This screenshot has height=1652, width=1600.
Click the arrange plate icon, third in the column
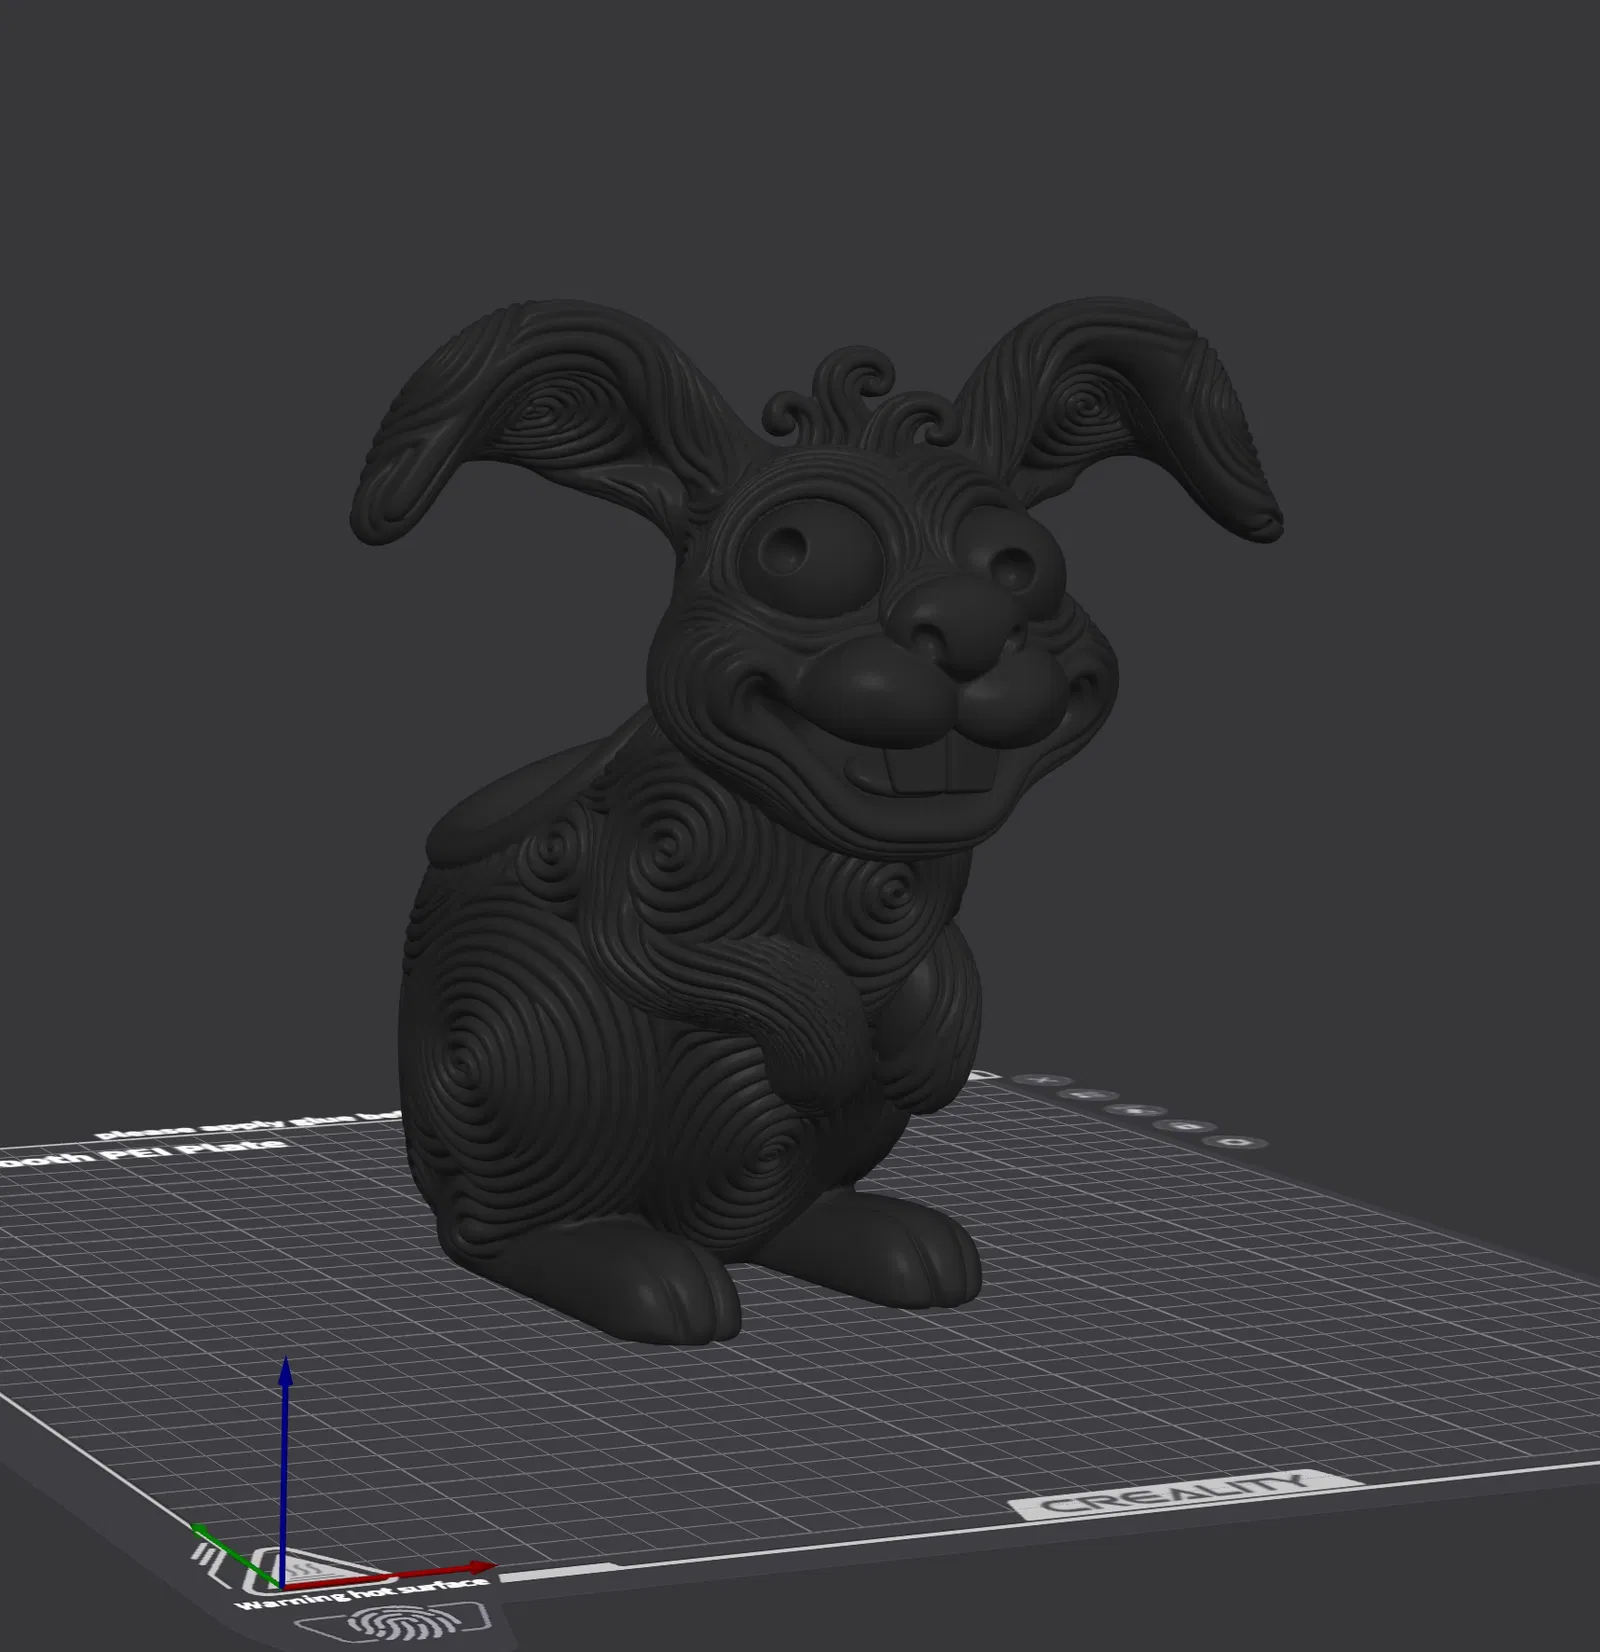pyautogui.click(x=1137, y=1110)
